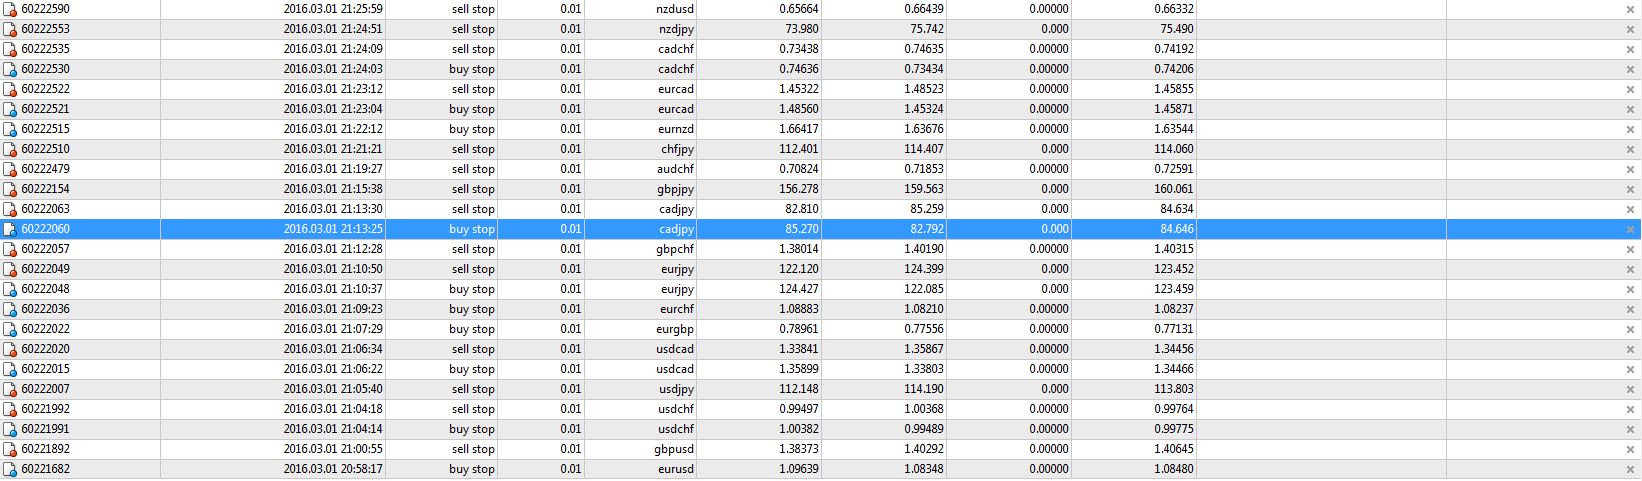Click the value 124.399 in eurjpy row

coord(923,269)
